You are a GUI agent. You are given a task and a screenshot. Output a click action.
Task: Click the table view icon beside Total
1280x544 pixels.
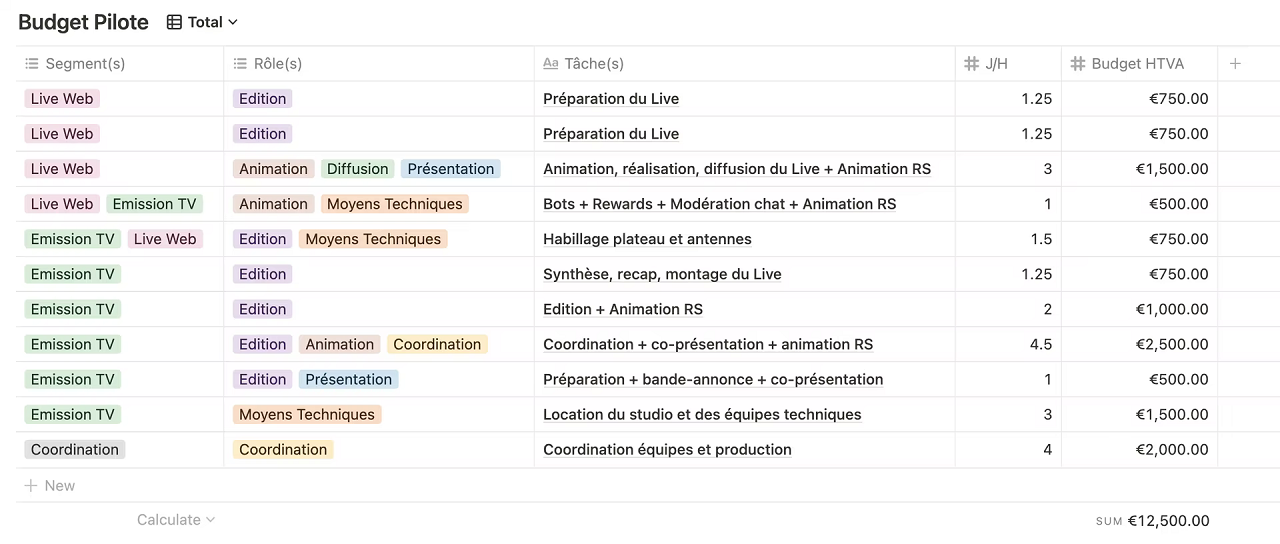[x=174, y=22]
